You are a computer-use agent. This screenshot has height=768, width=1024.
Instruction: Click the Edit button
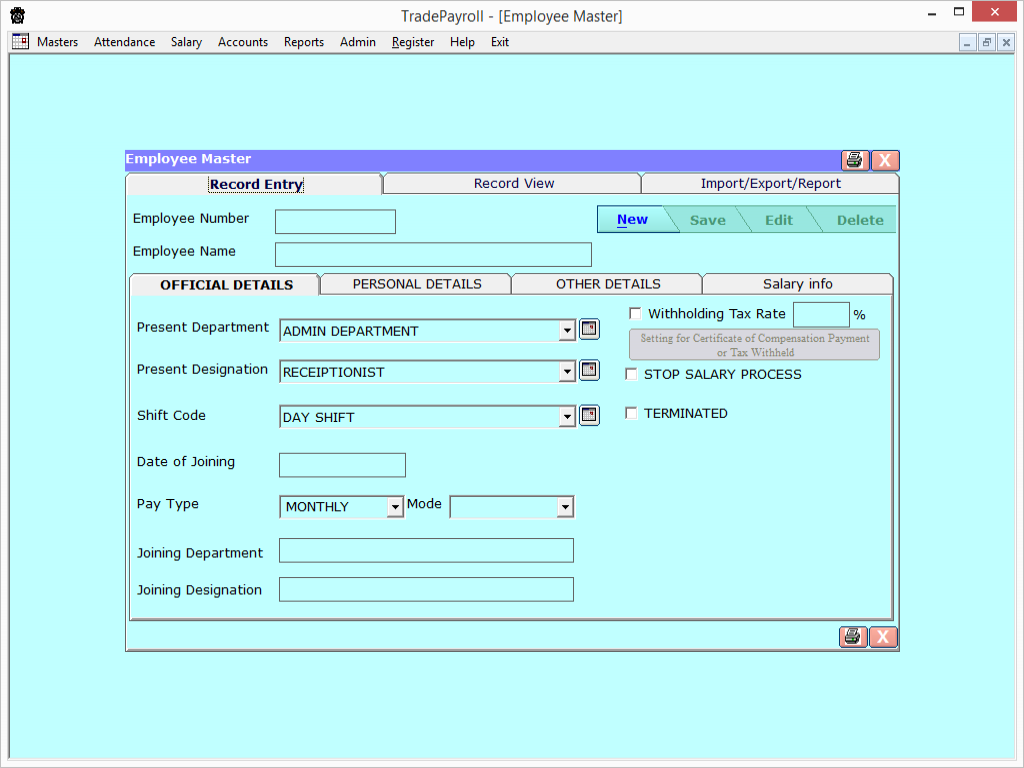(778, 220)
